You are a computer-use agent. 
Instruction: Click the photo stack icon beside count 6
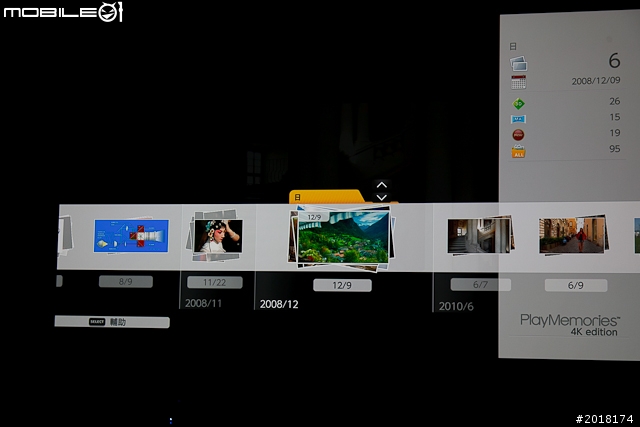click(x=518, y=64)
